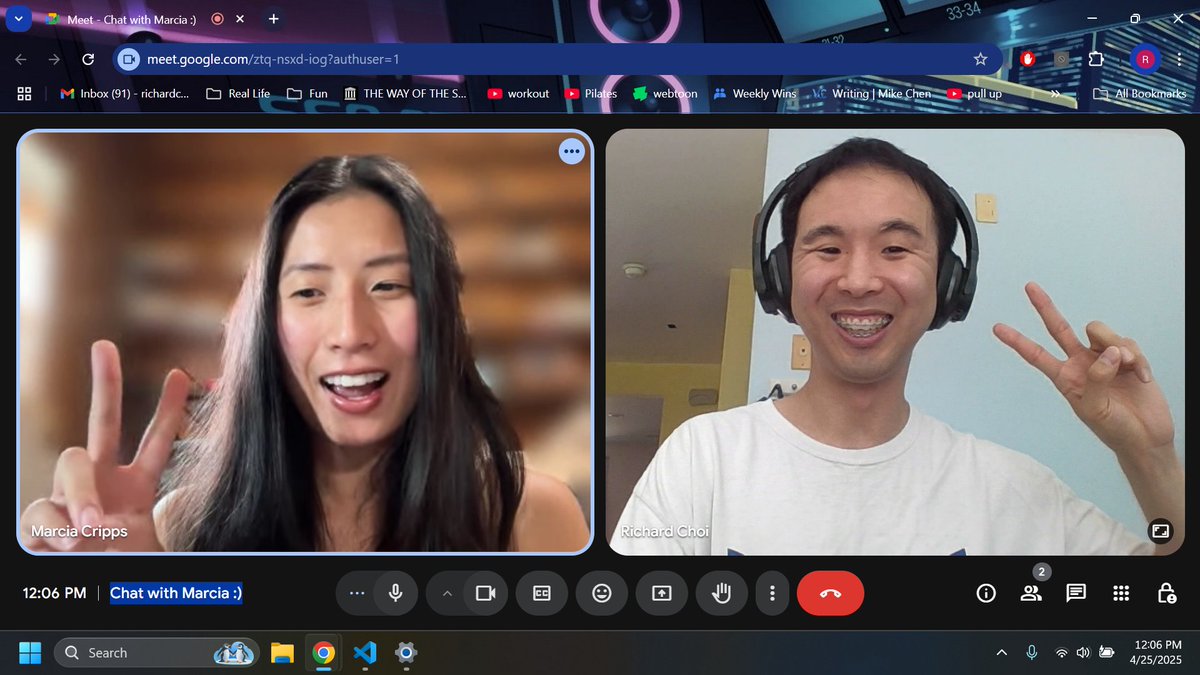Expand camera options with the chevron
Screen dimensions: 1200x675
coord(447,593)
